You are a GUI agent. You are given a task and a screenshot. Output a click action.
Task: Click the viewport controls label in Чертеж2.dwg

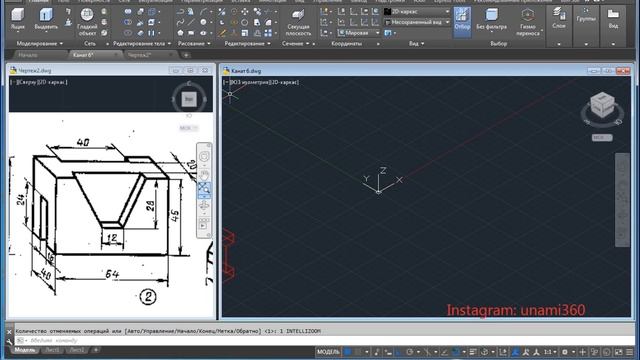tap(39, 82)
